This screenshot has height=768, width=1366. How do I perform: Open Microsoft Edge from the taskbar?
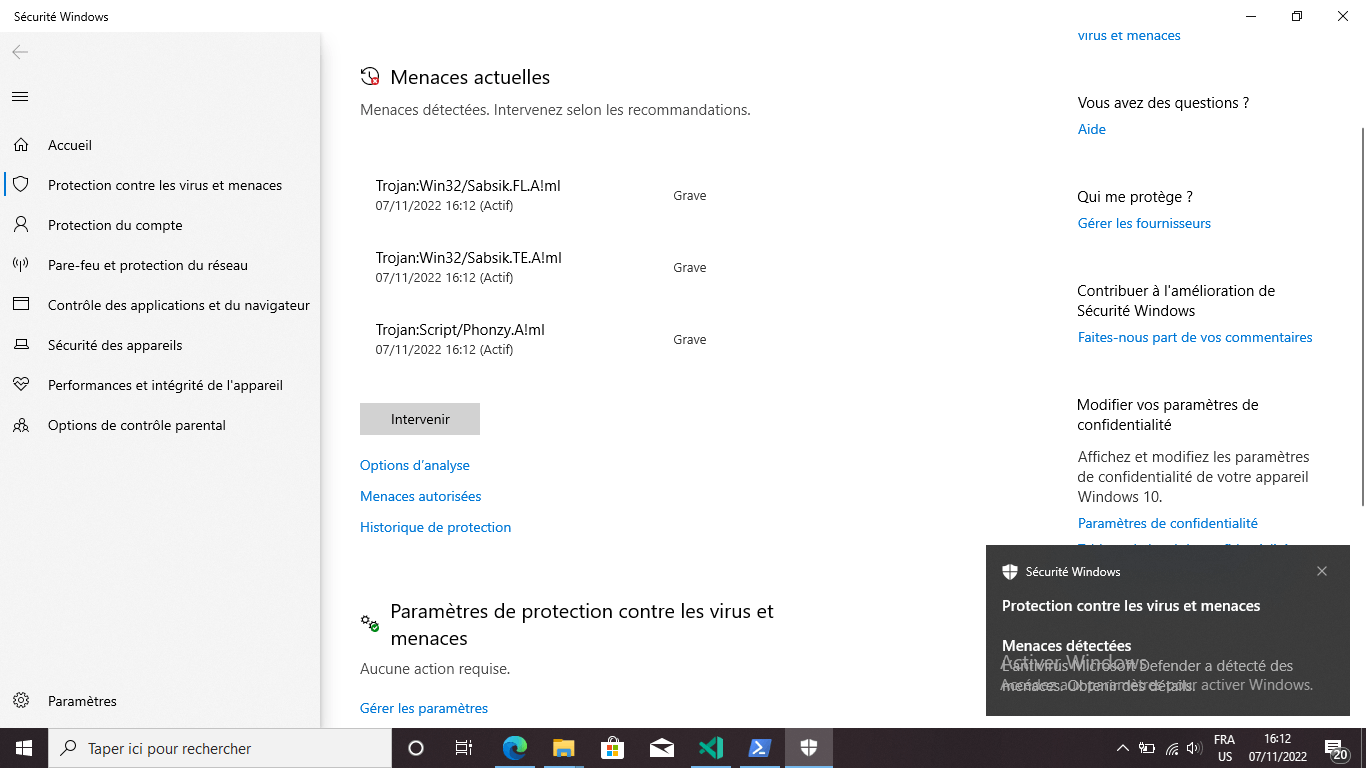[515, 748]
